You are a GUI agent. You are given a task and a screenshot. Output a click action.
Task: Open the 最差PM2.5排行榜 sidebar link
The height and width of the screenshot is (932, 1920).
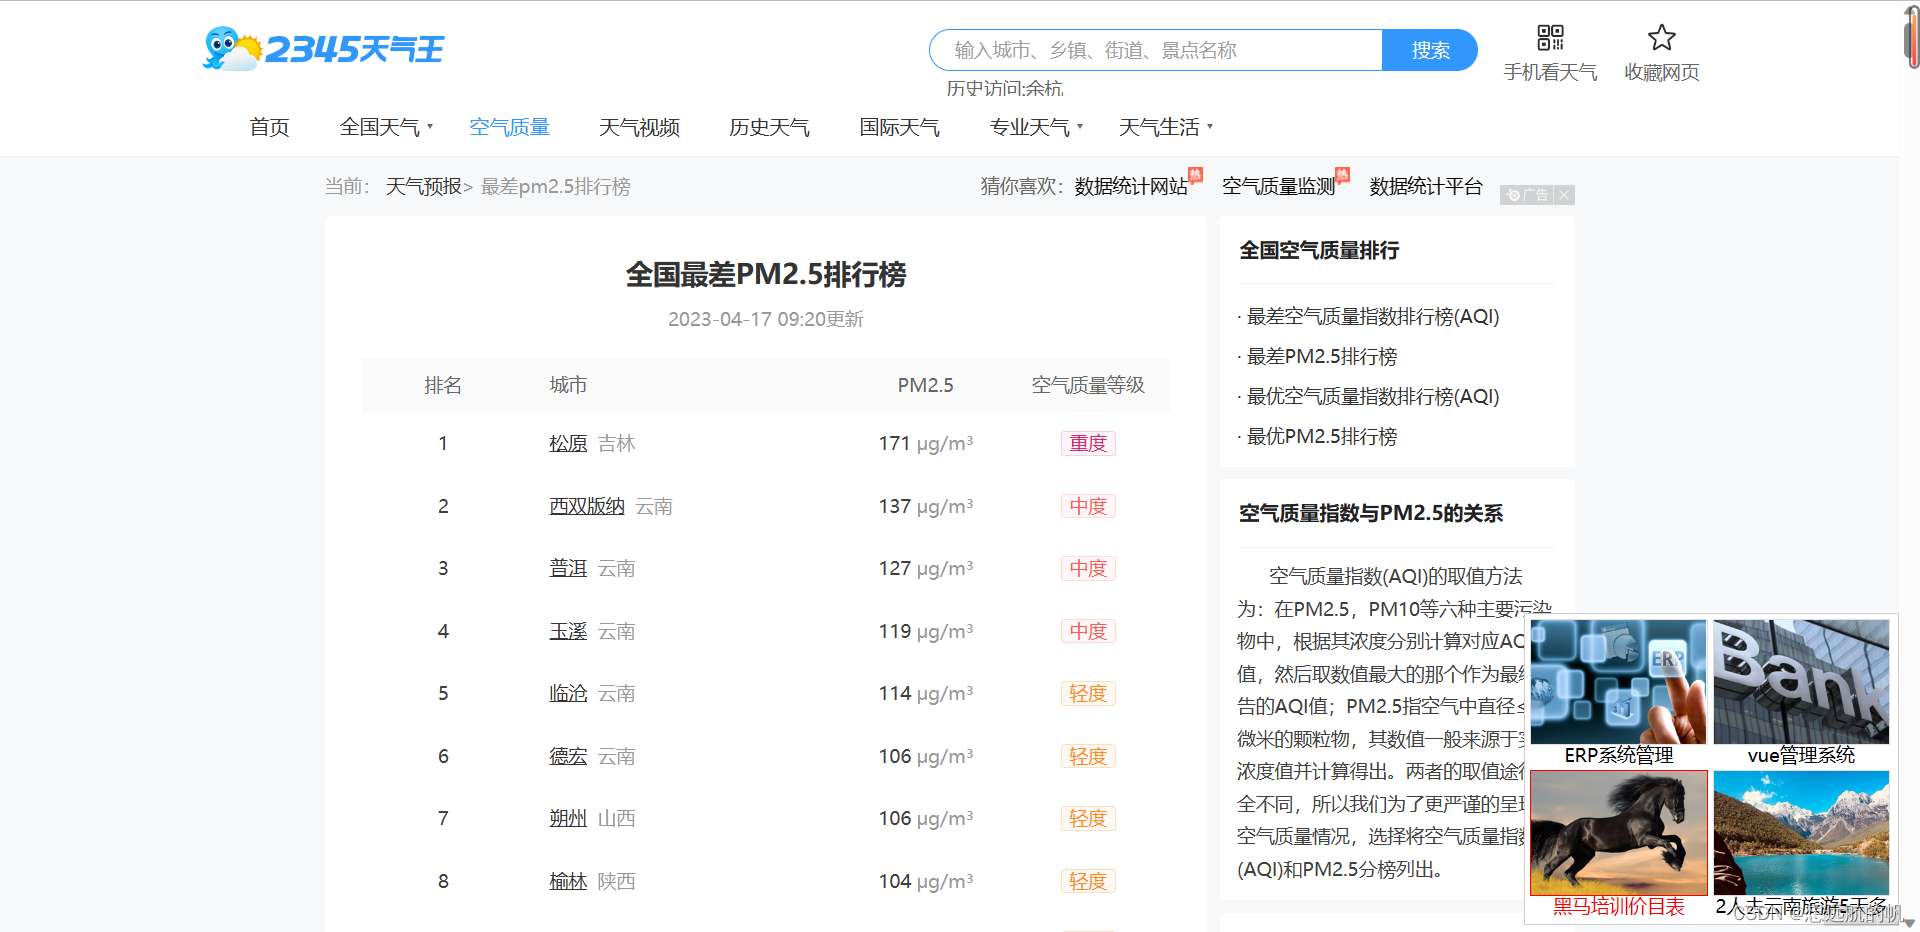1321,357
